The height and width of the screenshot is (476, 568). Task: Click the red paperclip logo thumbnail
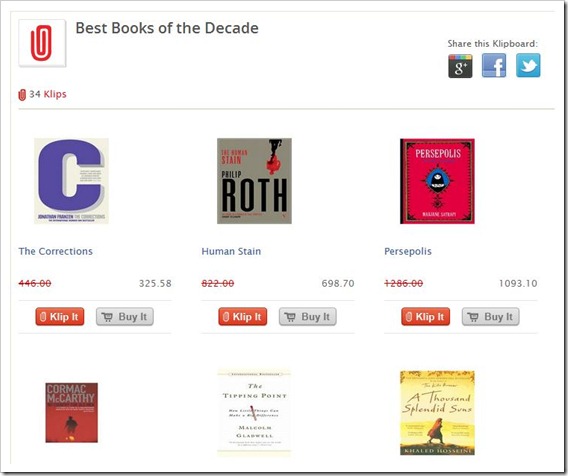pyautogui.click(x=42, y=43)
